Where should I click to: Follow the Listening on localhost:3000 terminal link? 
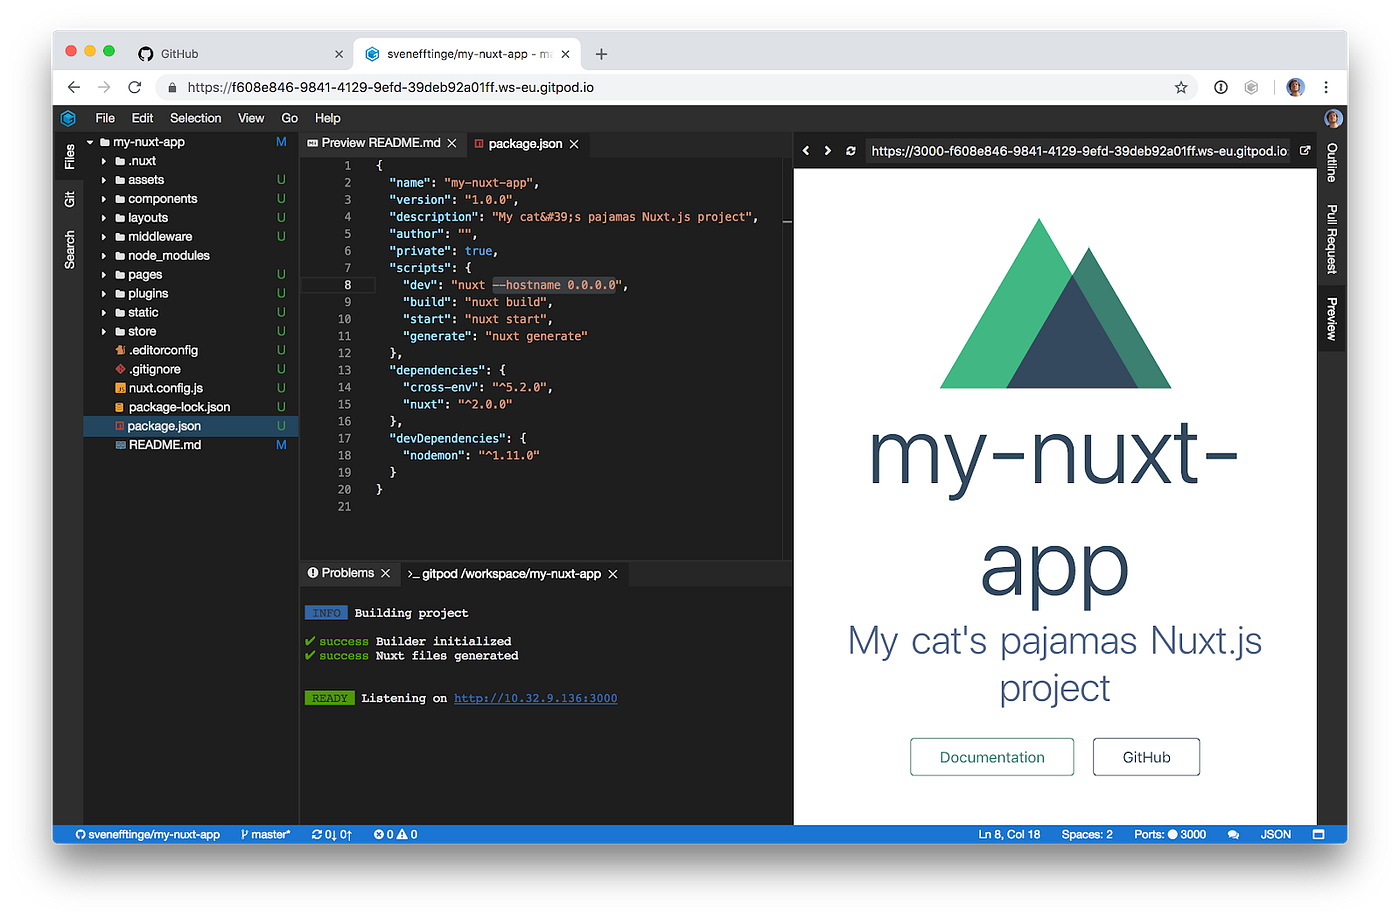coord(535,697)
